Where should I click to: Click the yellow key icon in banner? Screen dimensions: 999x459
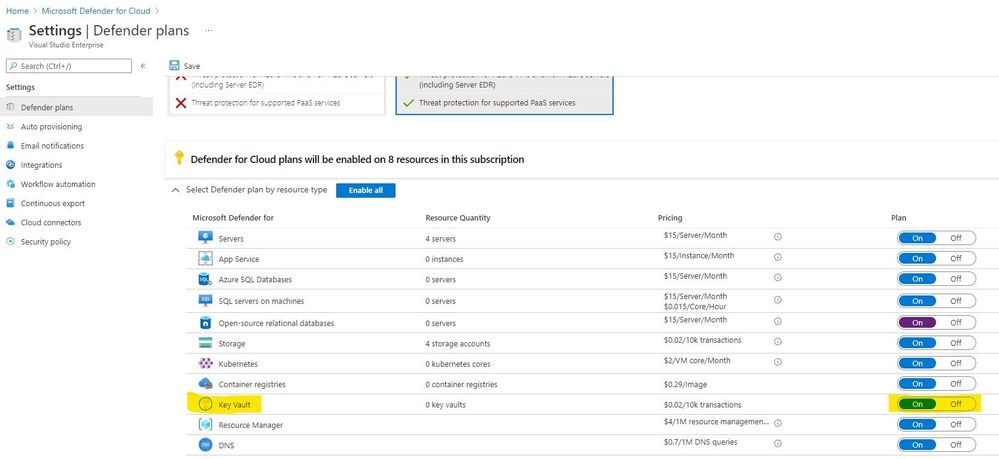click(179, 158)
